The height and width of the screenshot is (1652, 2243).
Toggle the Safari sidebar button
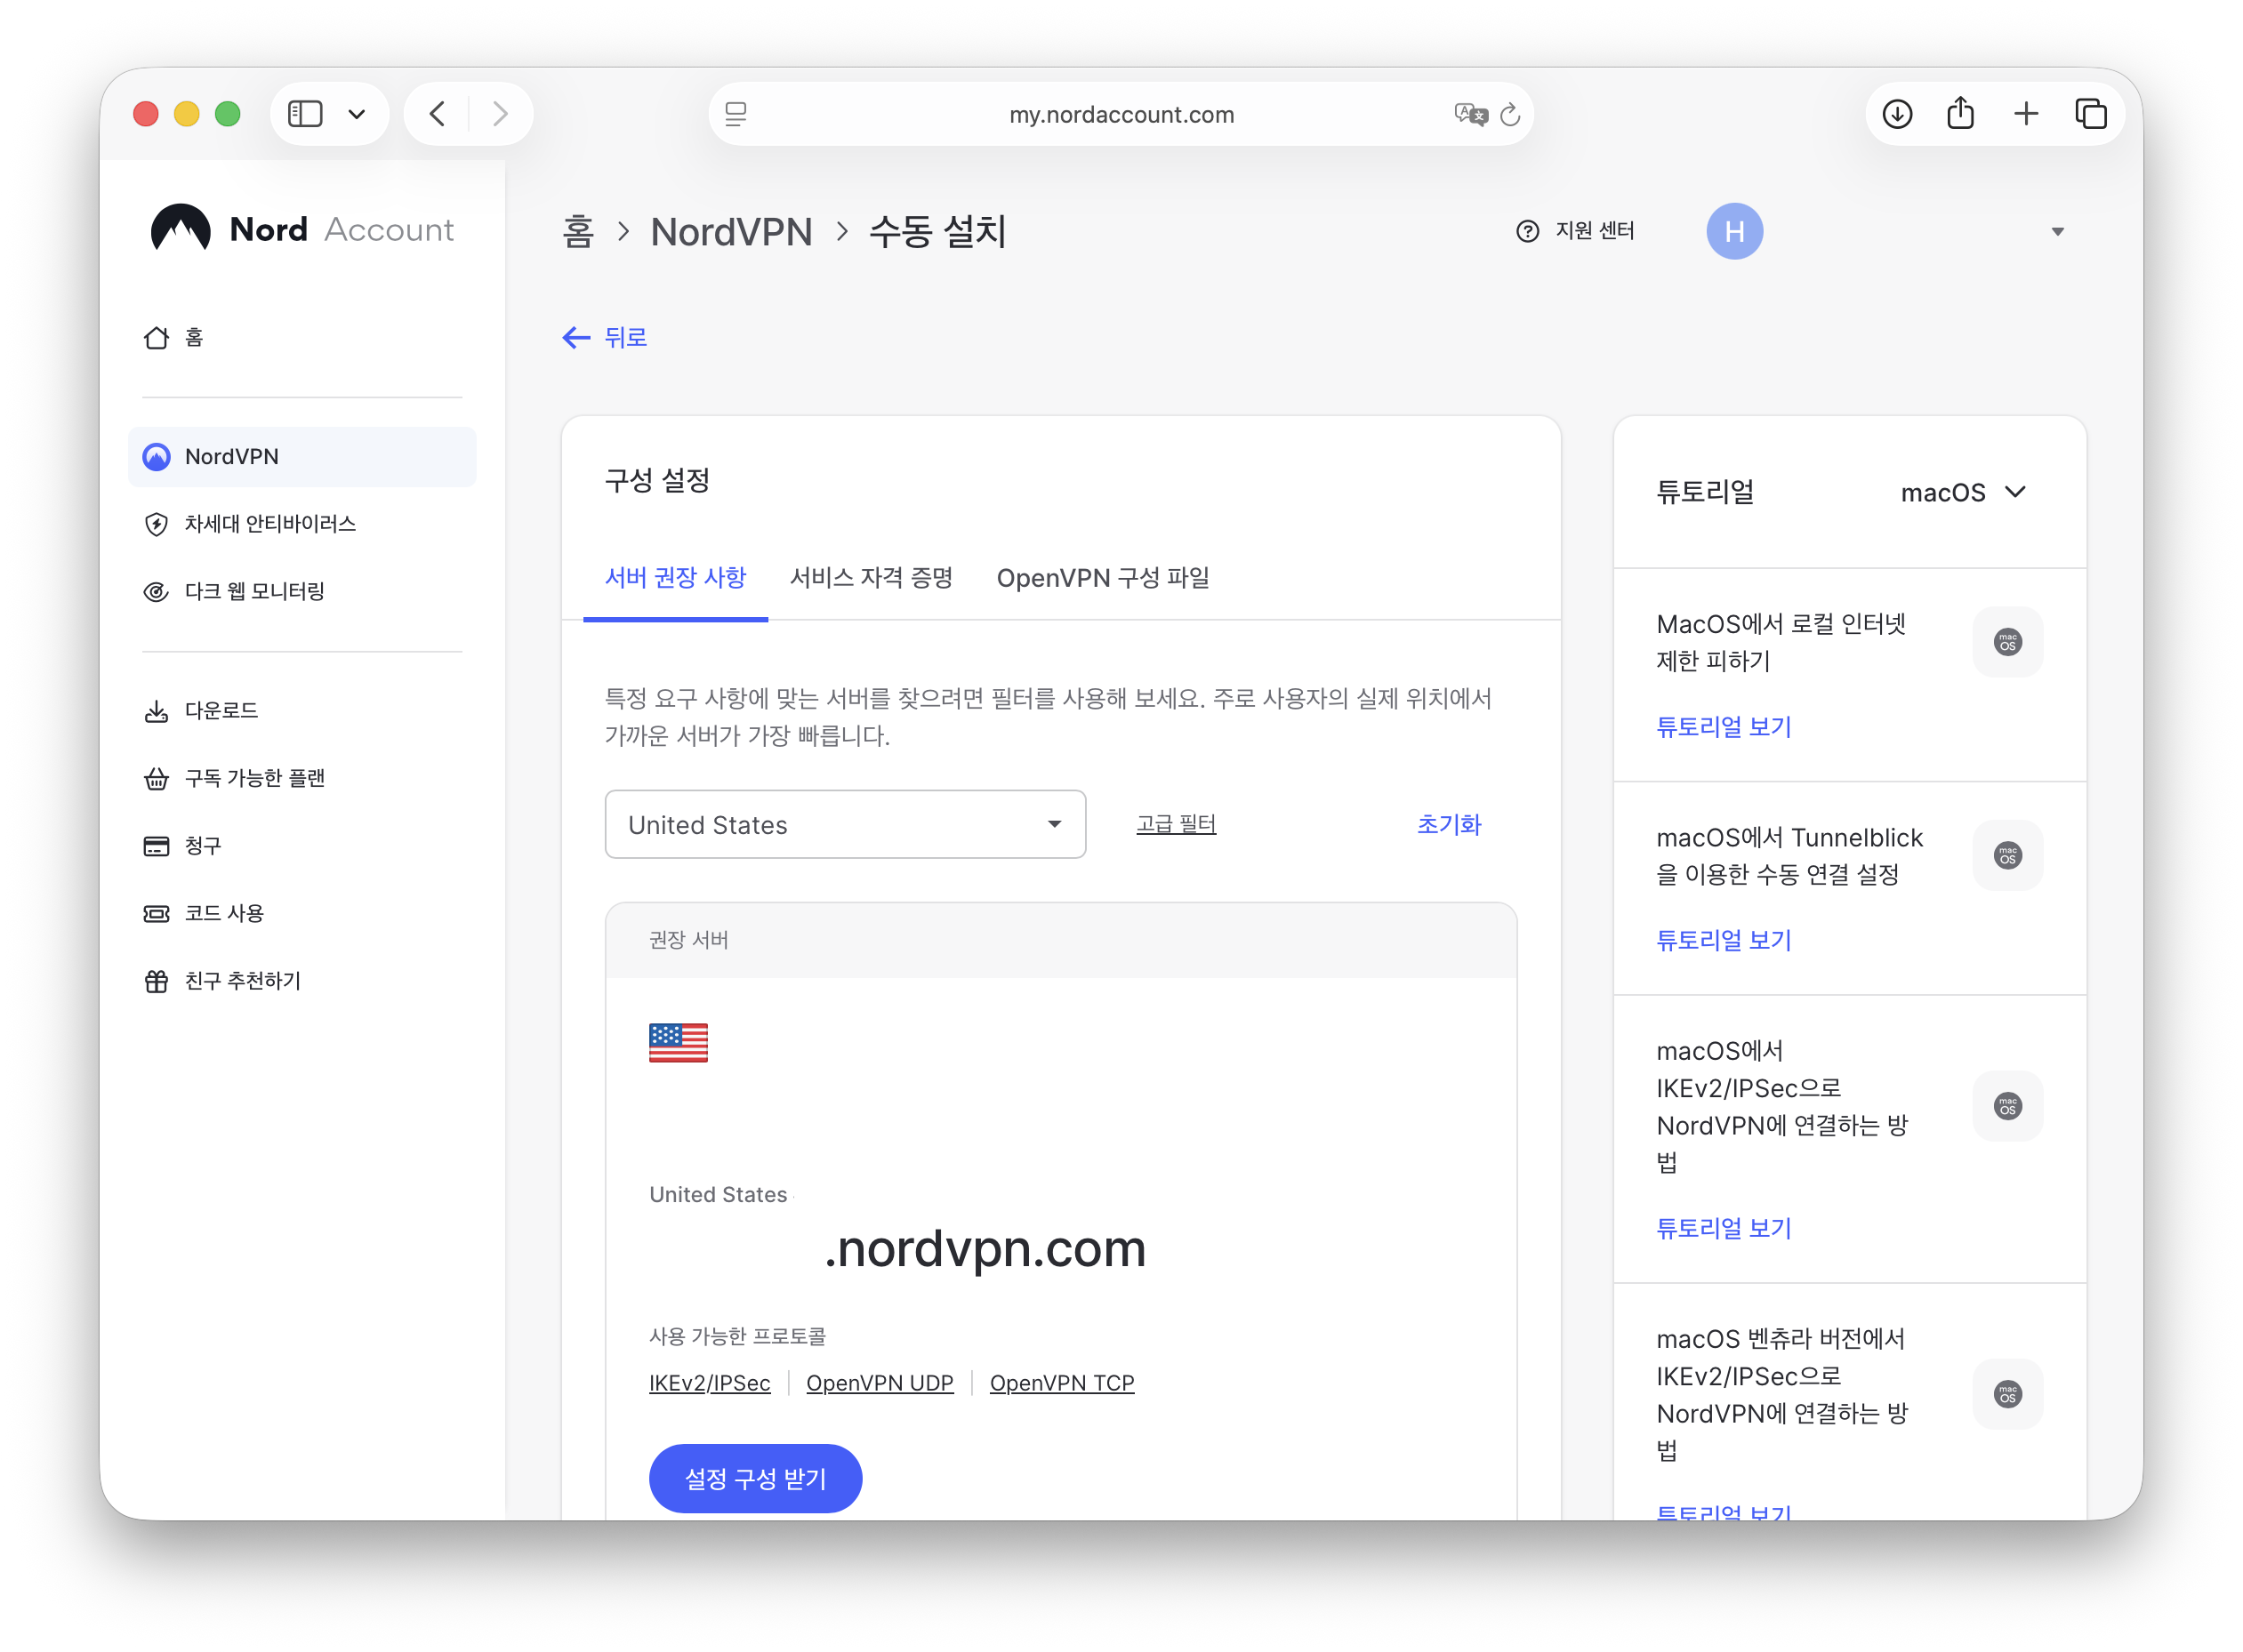(305, 114)
